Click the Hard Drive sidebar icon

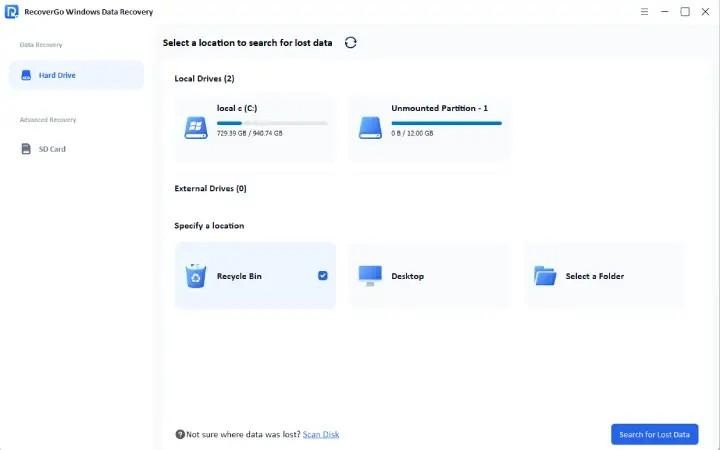(26, 75)
